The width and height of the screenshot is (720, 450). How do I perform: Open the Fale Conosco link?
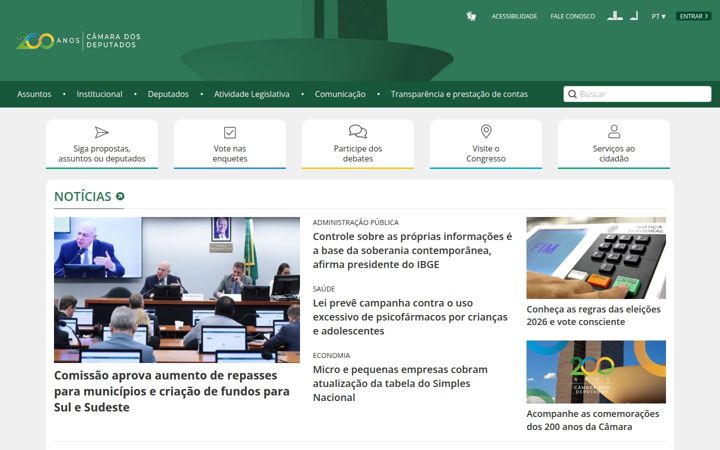pos(573,16)
